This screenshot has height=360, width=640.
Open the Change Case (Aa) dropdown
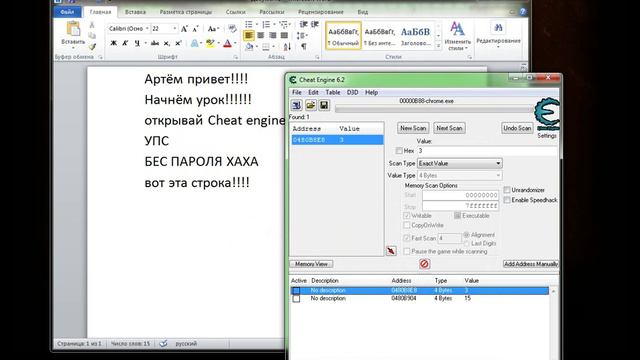click(x=213, y=29)
